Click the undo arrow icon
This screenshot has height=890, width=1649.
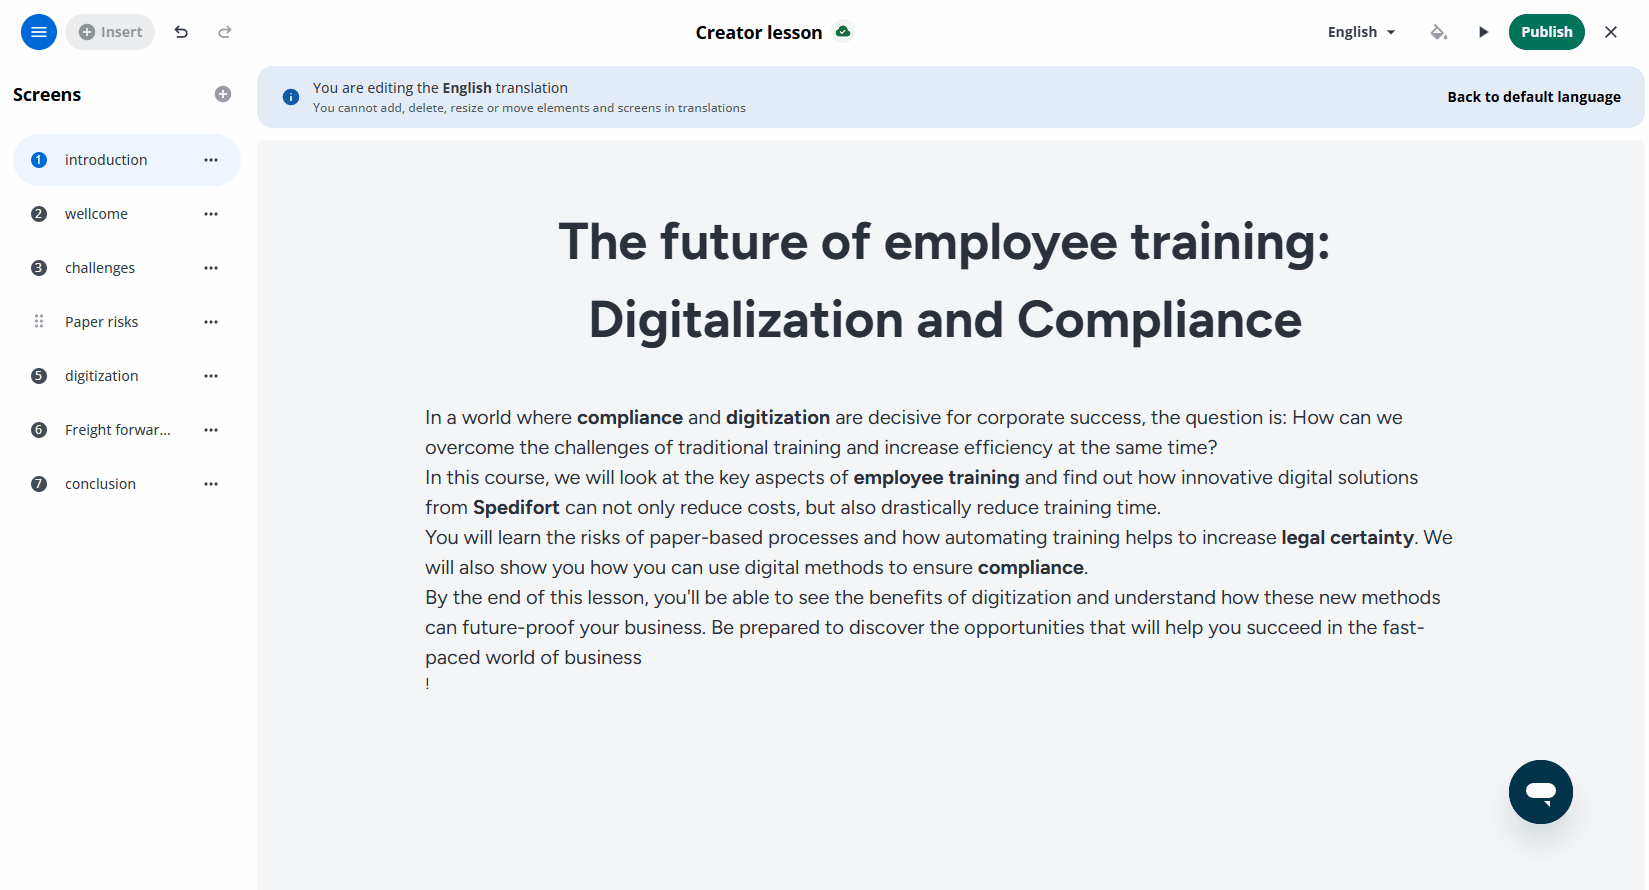pyautogui.click(x=181, y=32)
